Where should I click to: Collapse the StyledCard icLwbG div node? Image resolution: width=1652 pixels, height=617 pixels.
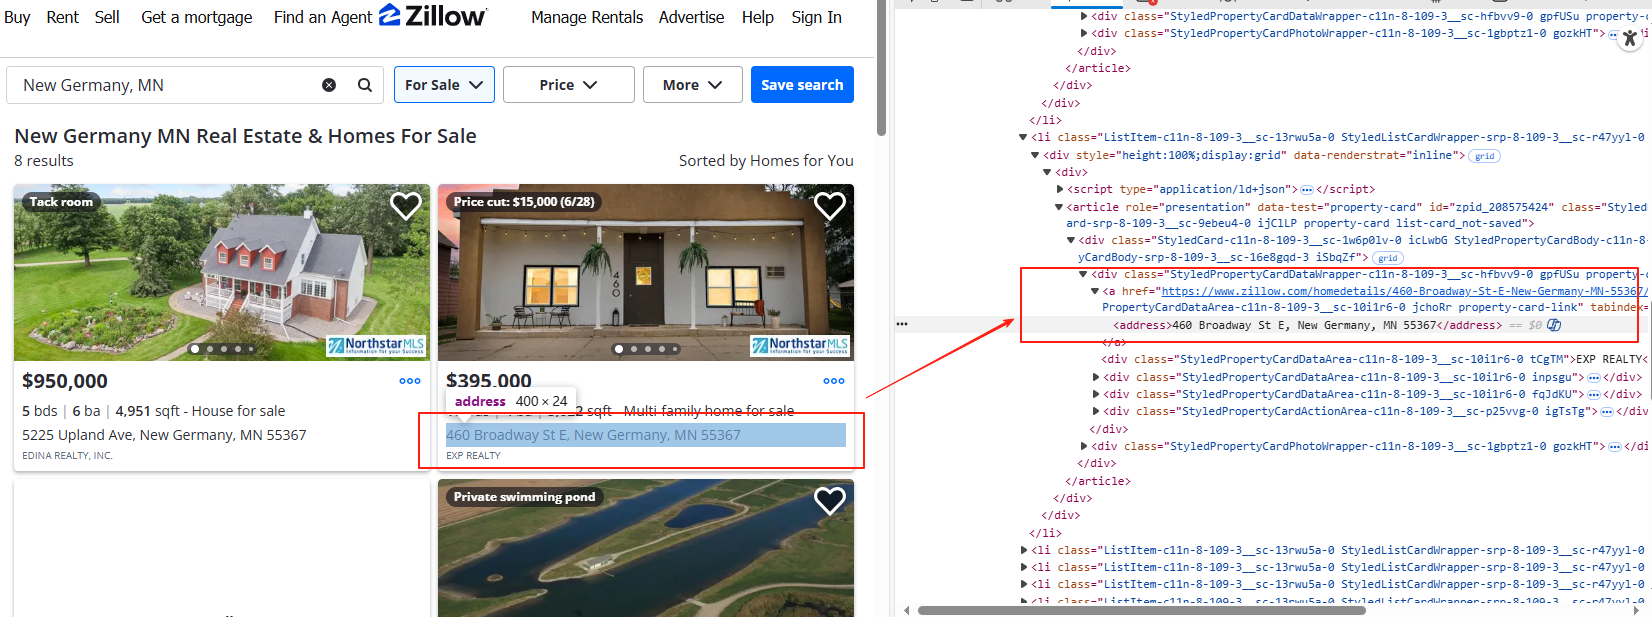[1071, 240]
